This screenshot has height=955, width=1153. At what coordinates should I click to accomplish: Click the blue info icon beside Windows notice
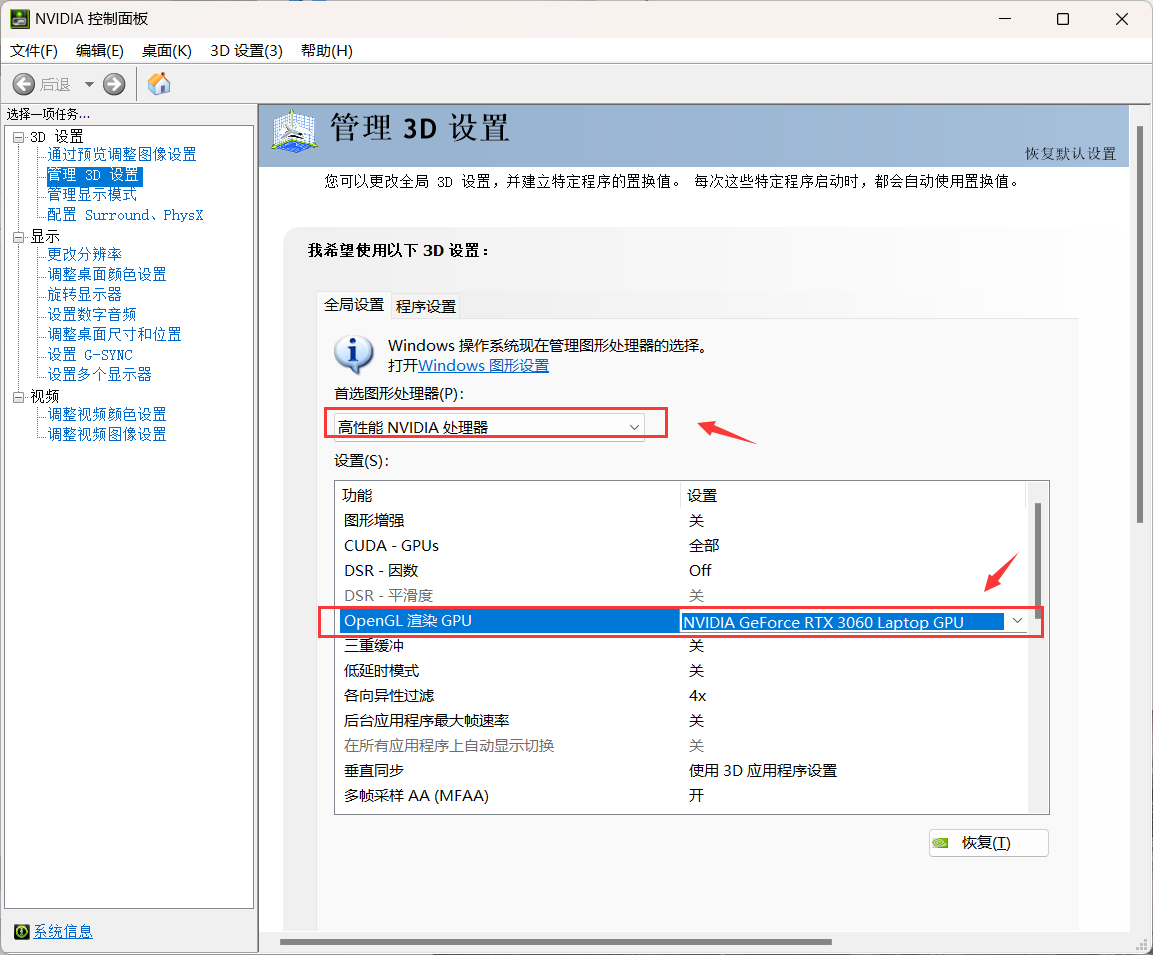pyautogui.click(x=354, y=354)
